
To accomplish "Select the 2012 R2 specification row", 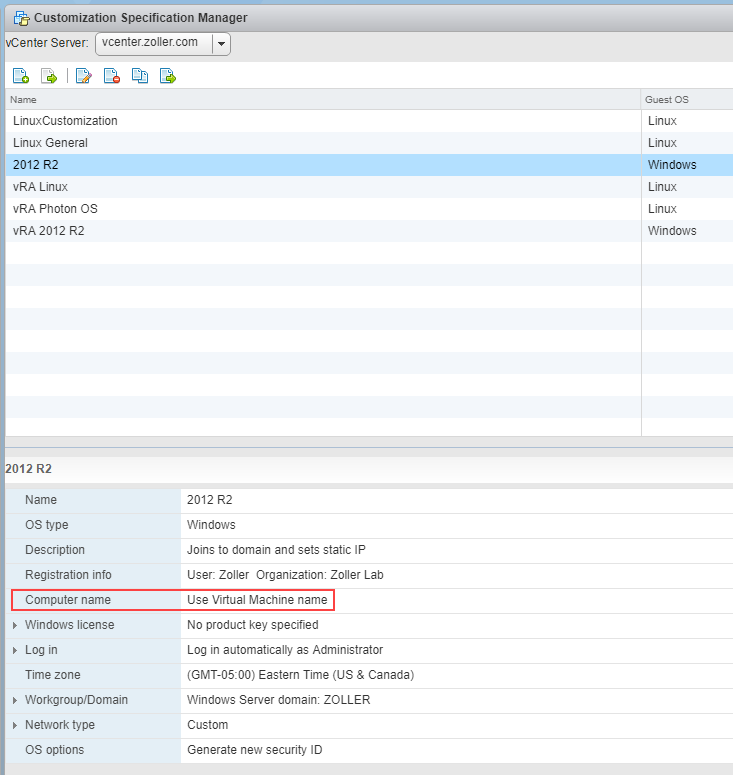I will point(369,165).
